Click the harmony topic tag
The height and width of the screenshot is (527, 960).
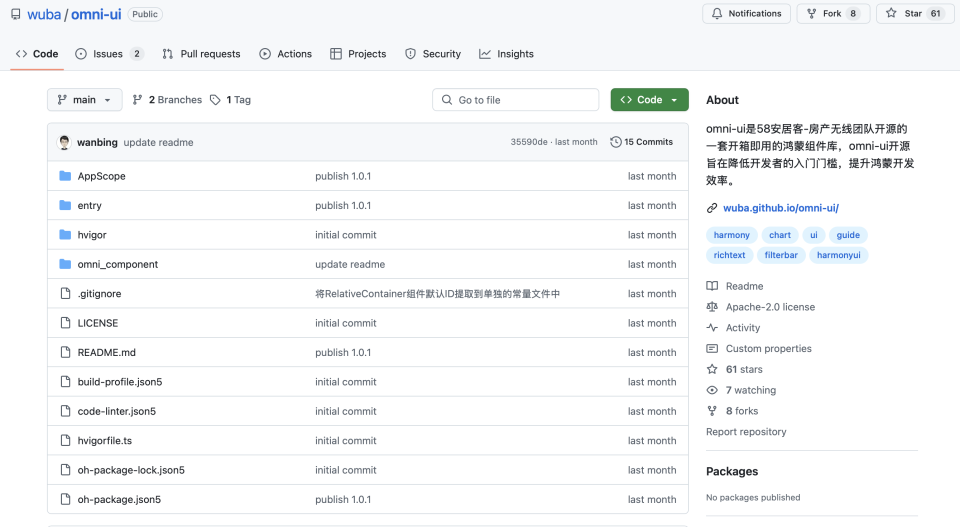coord(732,235)
